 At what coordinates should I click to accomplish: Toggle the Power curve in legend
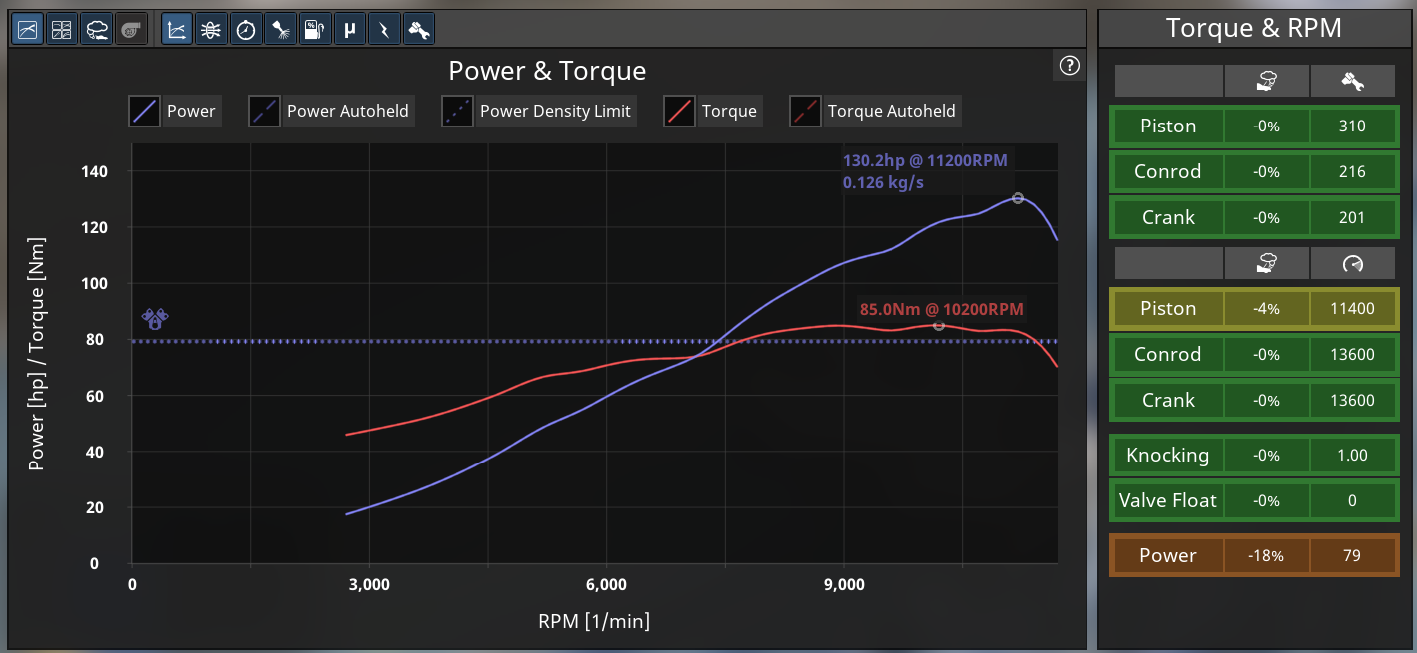(x=173, y=111)
